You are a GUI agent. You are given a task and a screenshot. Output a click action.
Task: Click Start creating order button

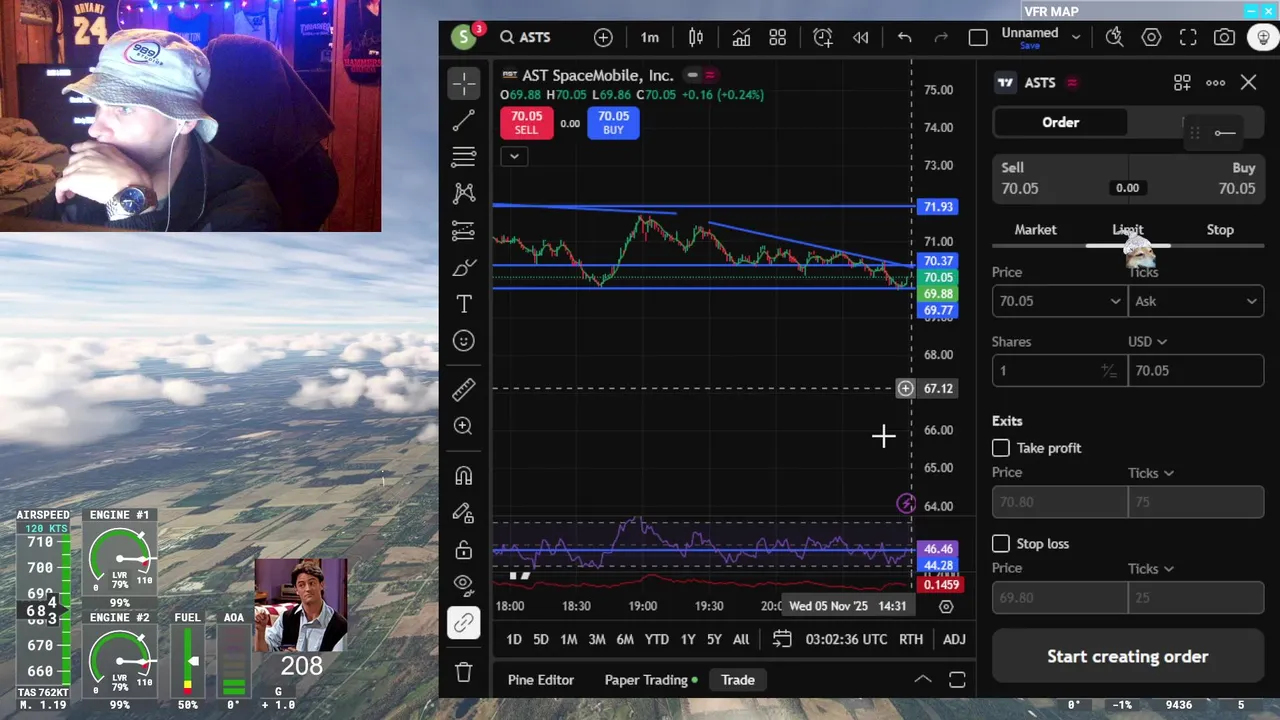point(1128,657)
